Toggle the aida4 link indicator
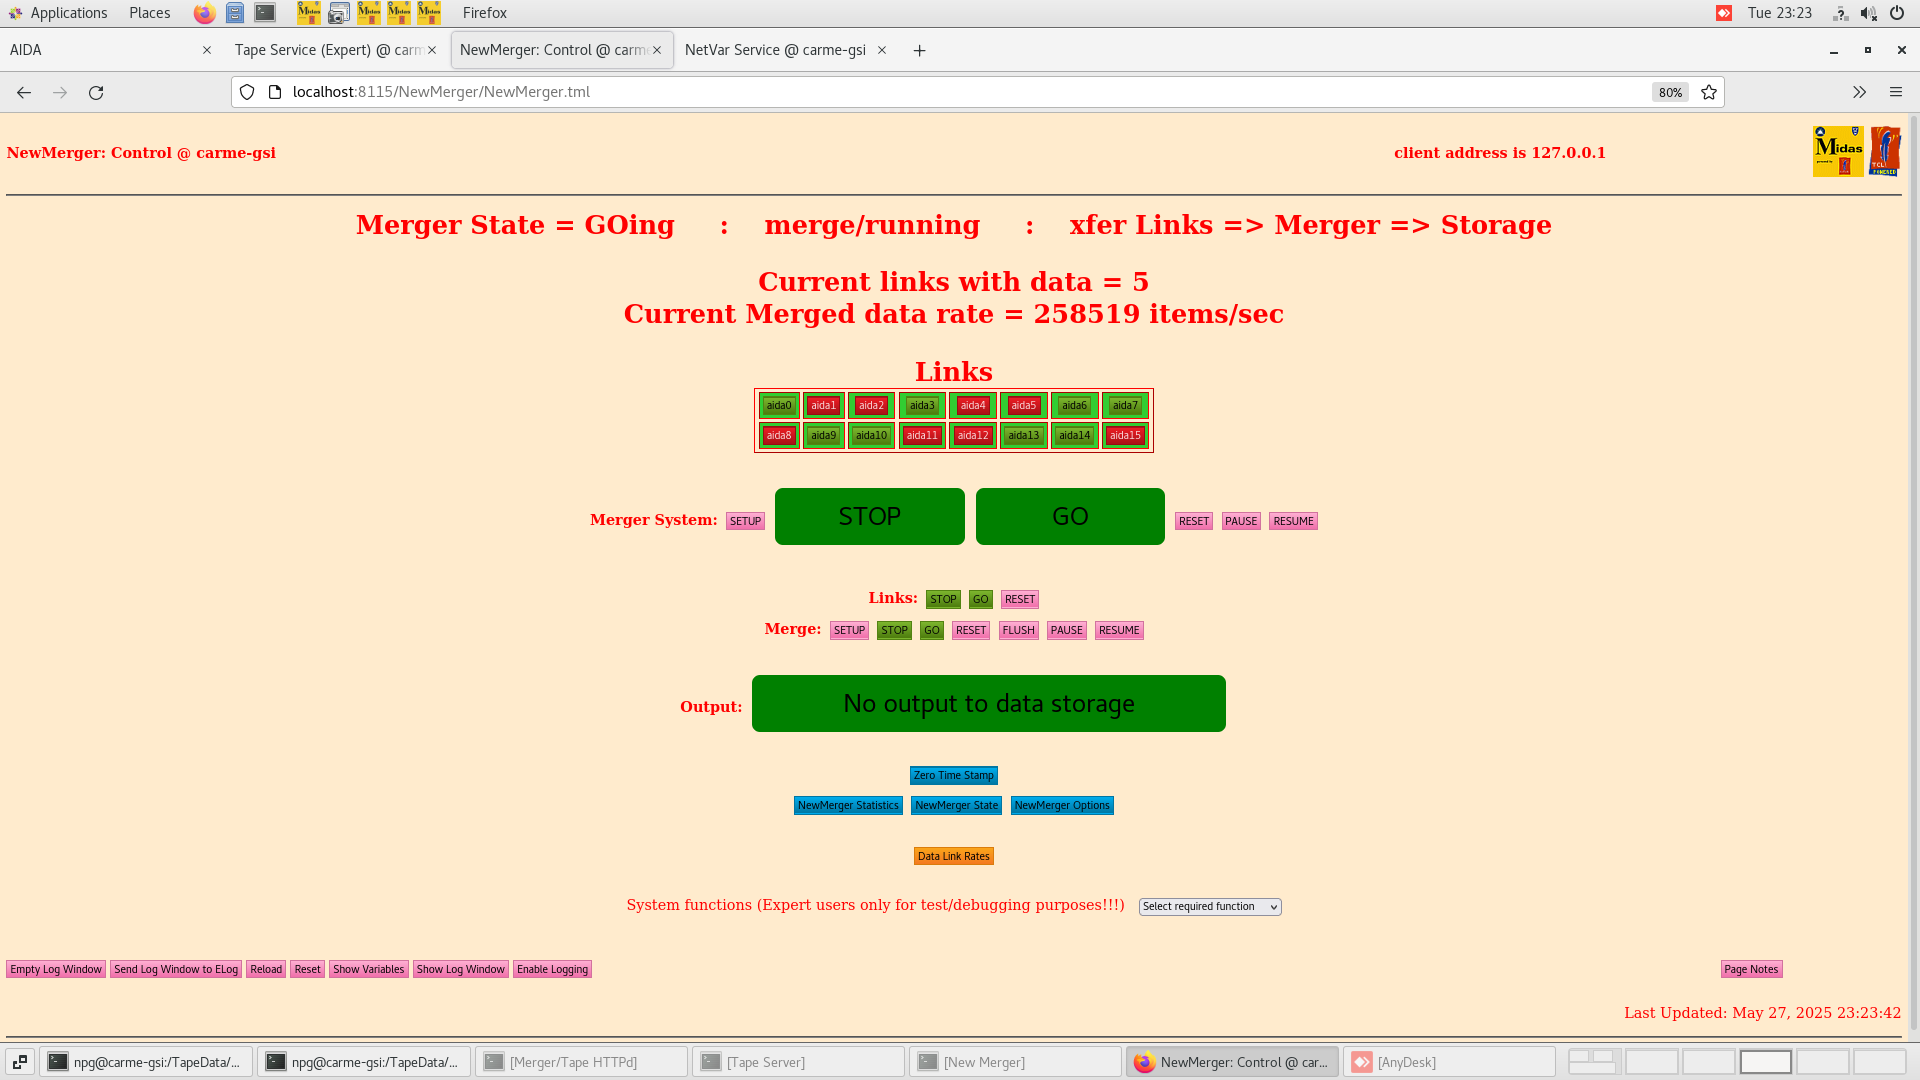 (x=972, y=405)
